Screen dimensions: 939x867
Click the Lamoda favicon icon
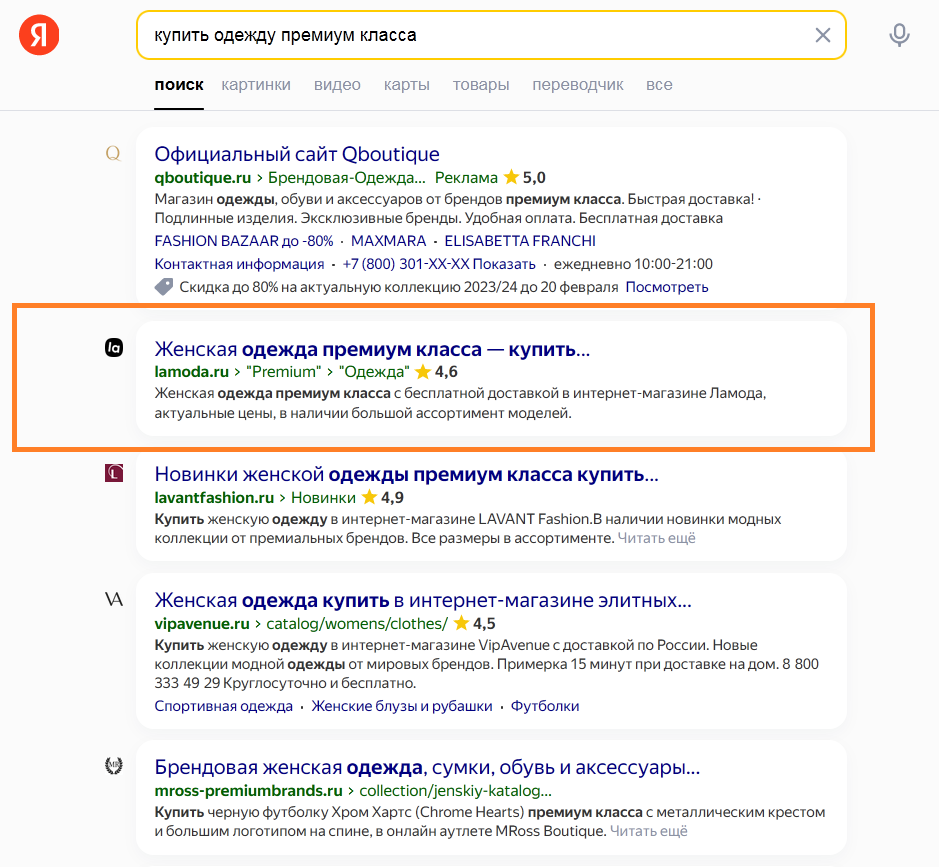114,347
